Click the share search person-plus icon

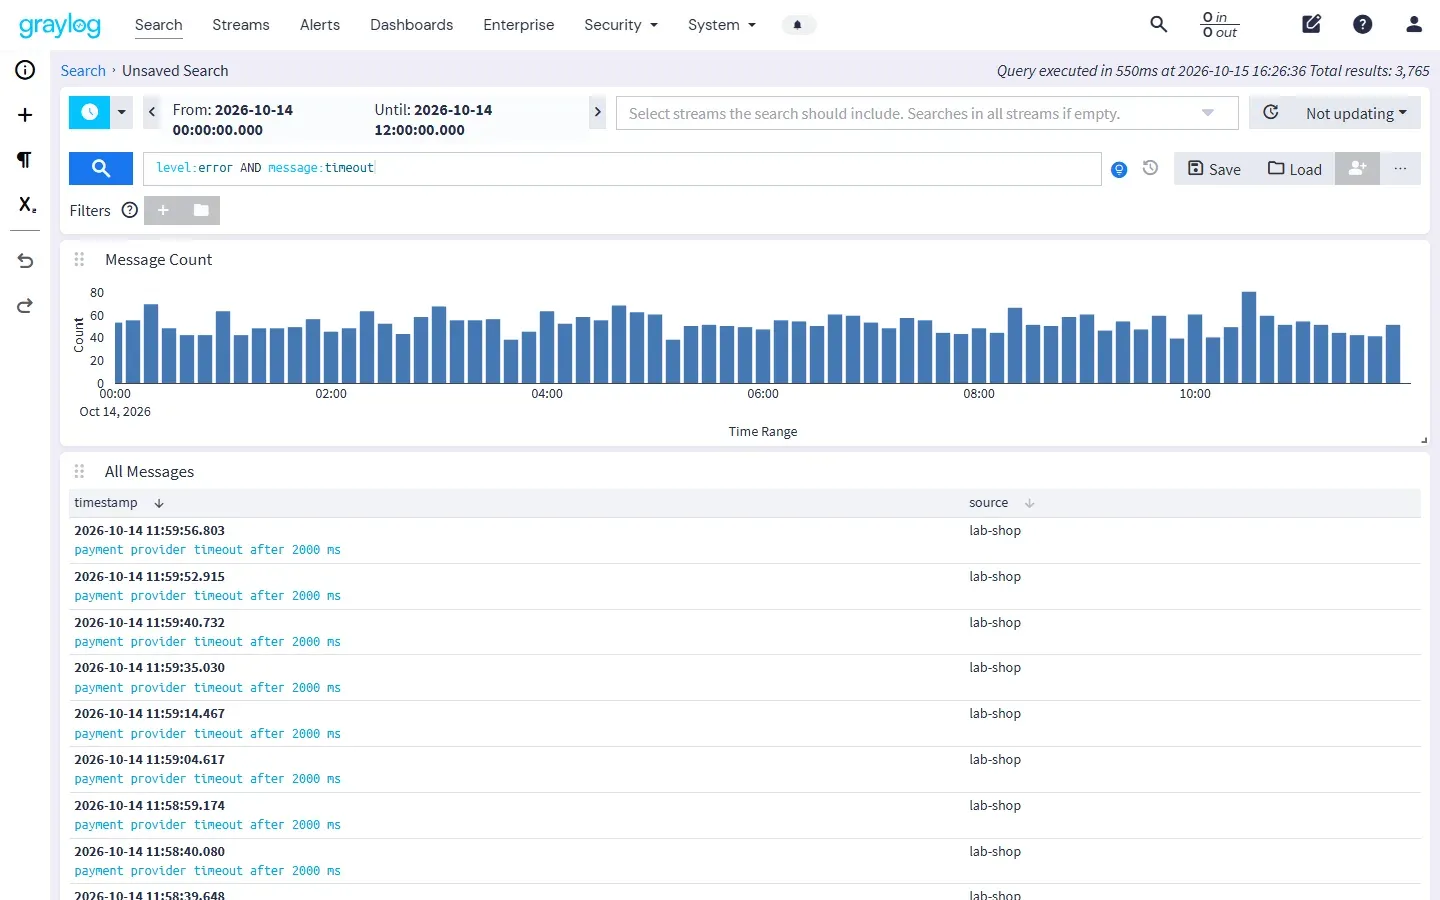click(1357, 168)
